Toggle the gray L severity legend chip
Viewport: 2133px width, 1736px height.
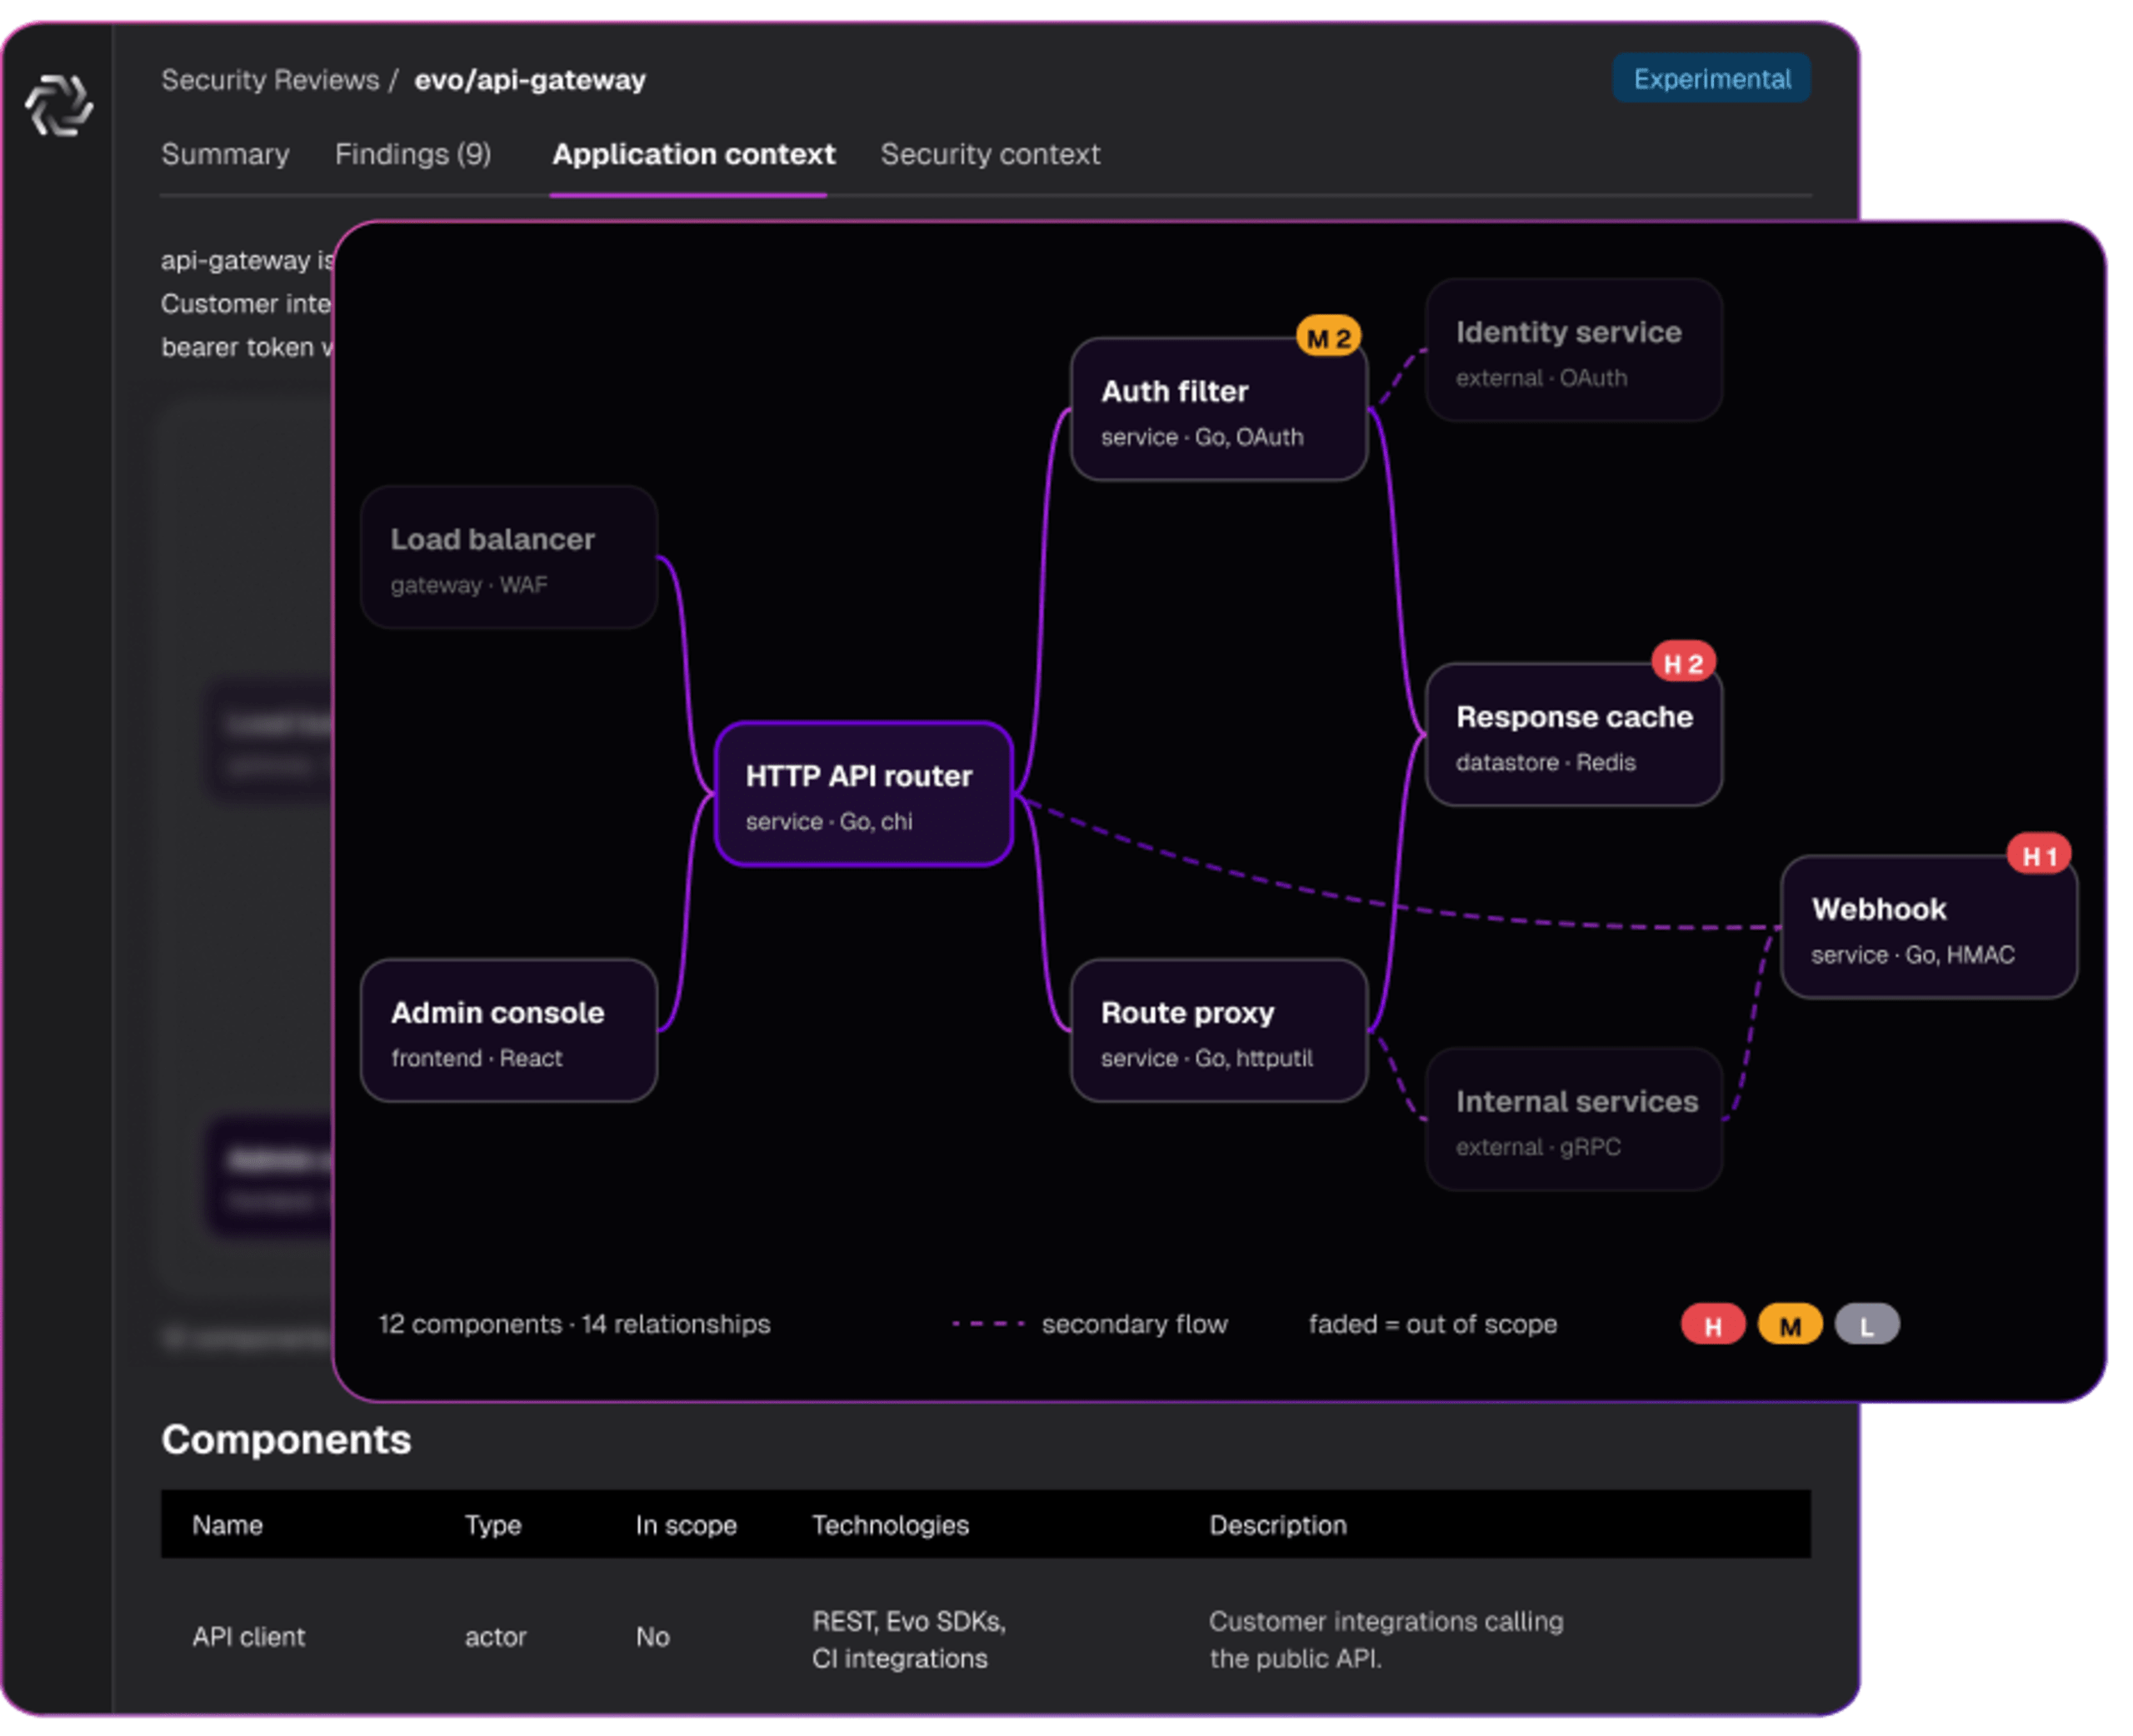[x=1867, y=1325]
